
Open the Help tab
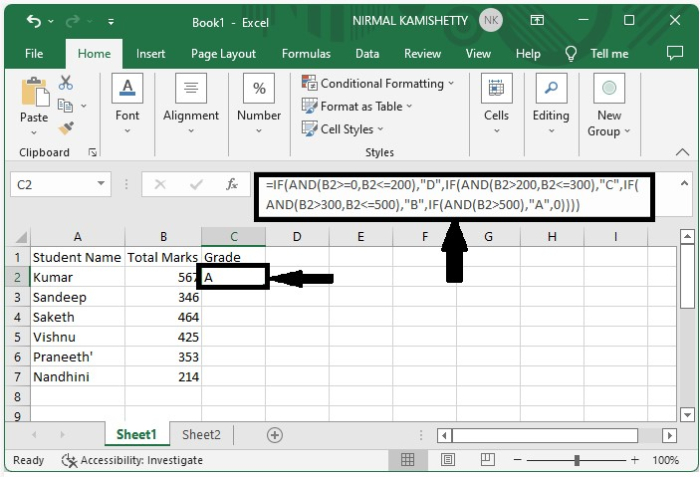[528, 54]
